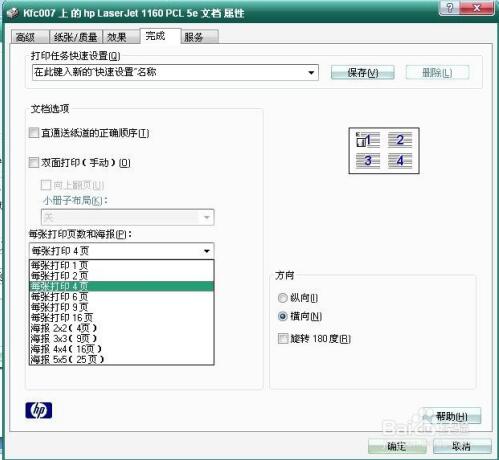Choose 每张打印 6 页 from list
Image resolution: width=499 pixels, height=460 pixels.
click(x=121, y=296)
